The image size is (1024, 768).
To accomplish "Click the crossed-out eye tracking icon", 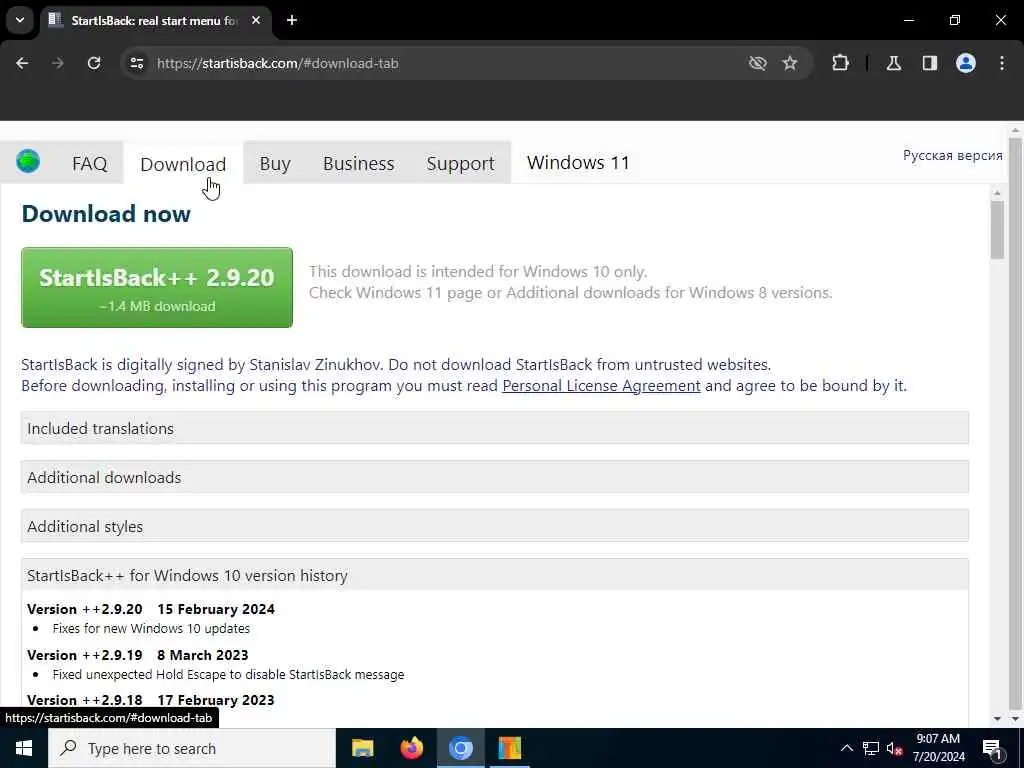I will pyautogui.click(x=758, y=63).
